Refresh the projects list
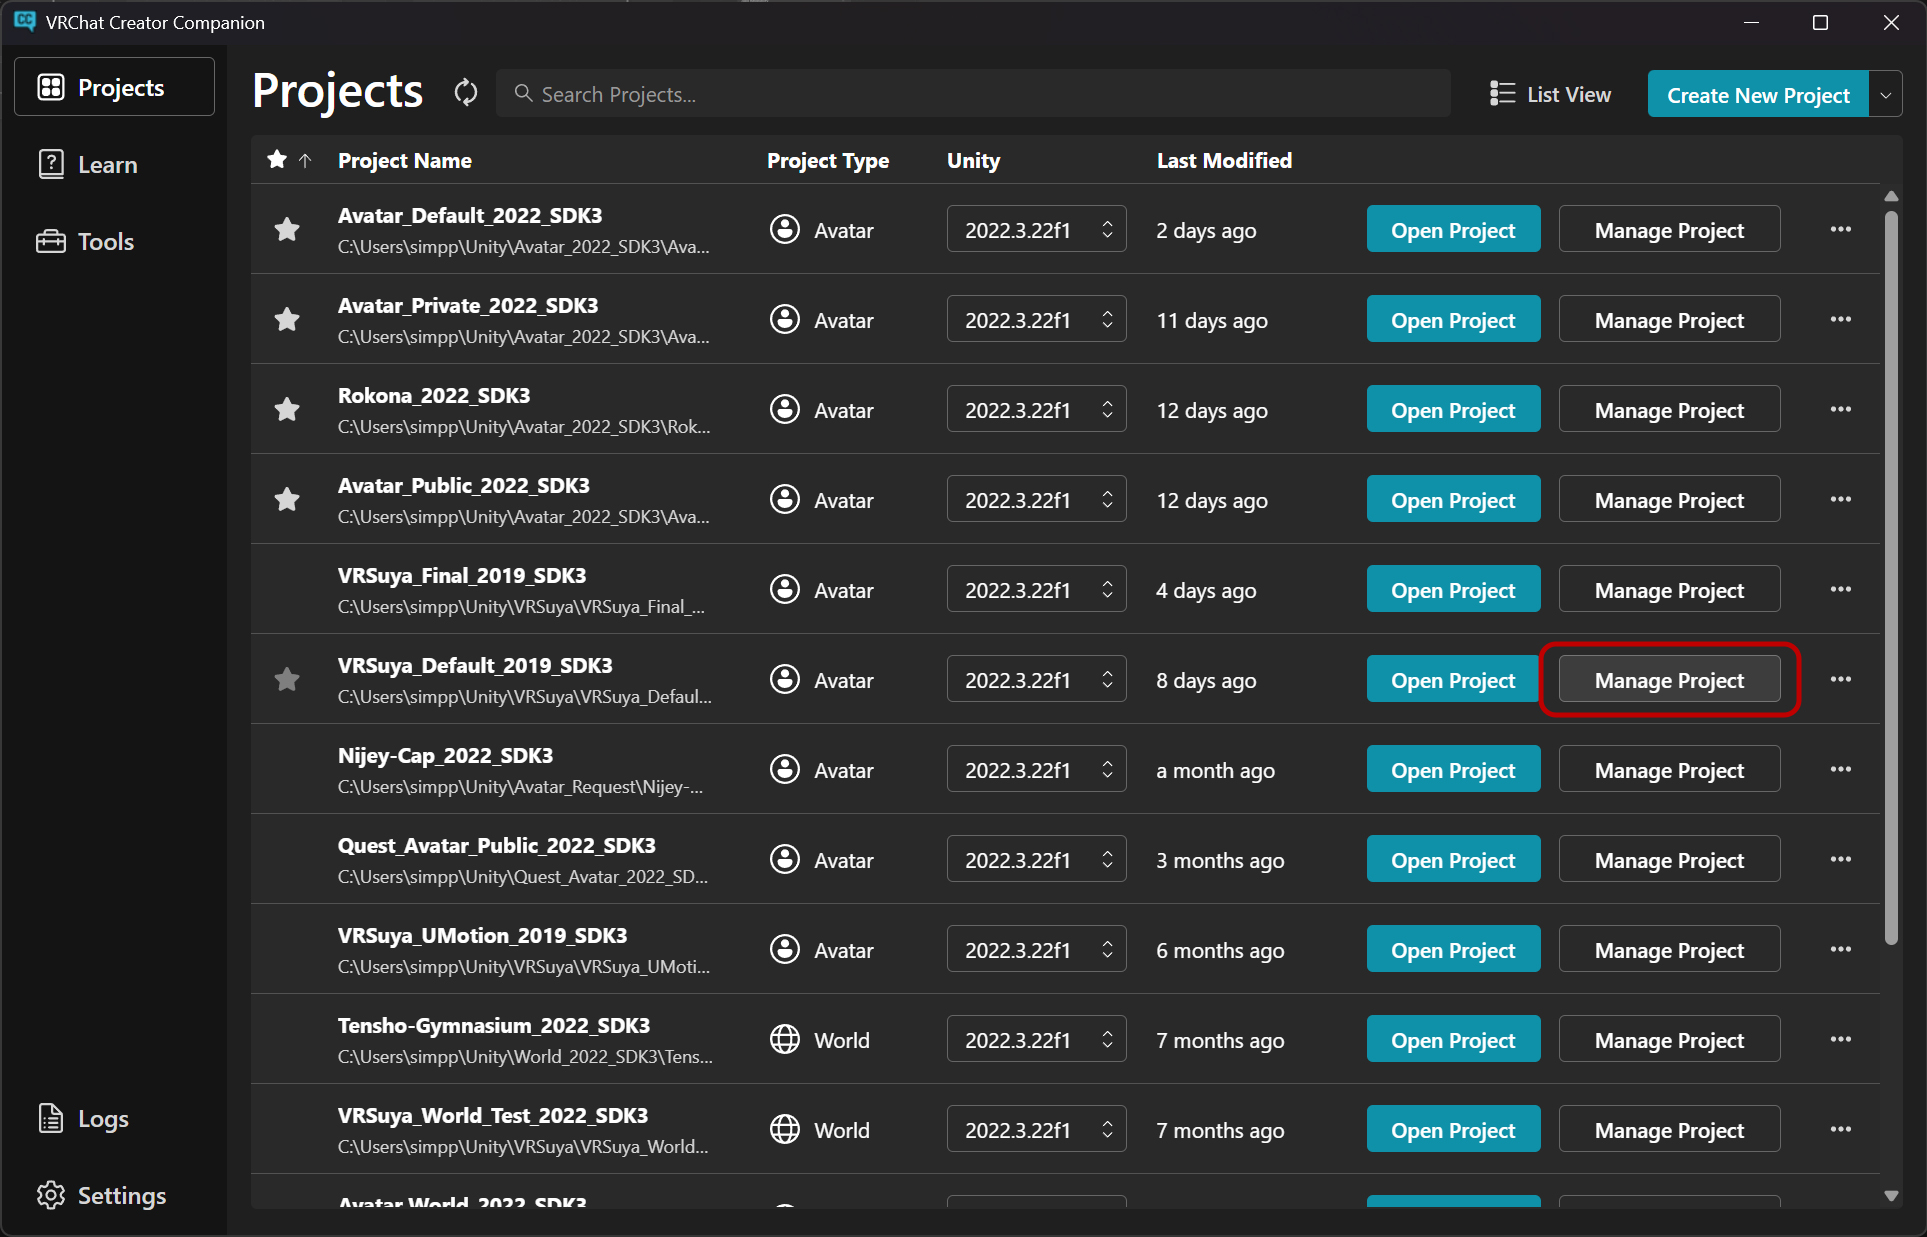1927x1237 pixels. (466, 93)
